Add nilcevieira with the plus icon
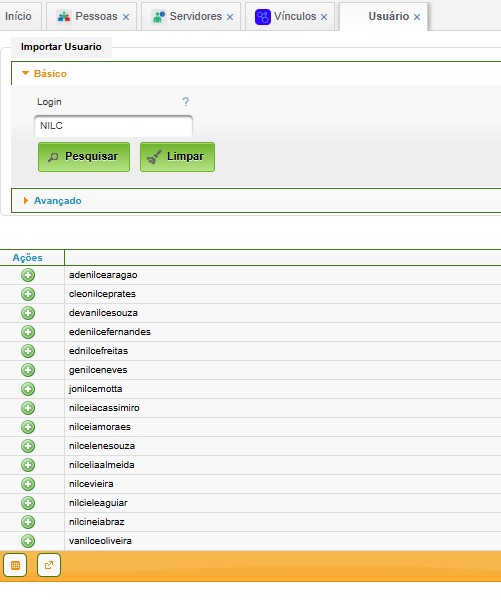Screen dimensions: 501x601 click(x=28, y=484)
